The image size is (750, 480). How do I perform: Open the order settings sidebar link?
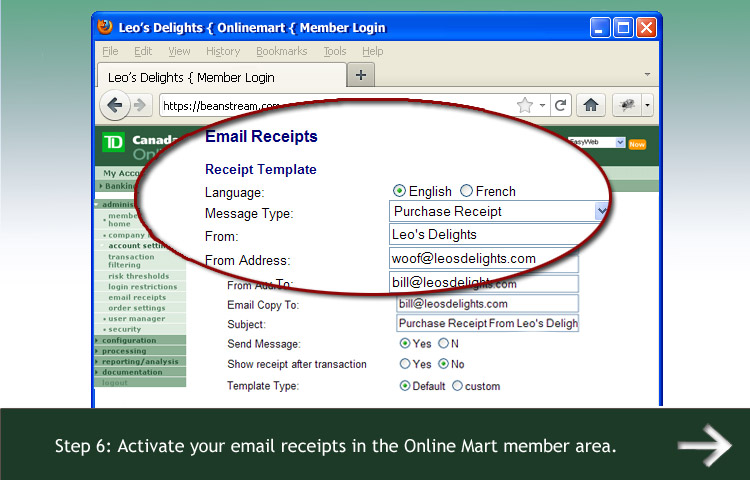click(136, 308)
